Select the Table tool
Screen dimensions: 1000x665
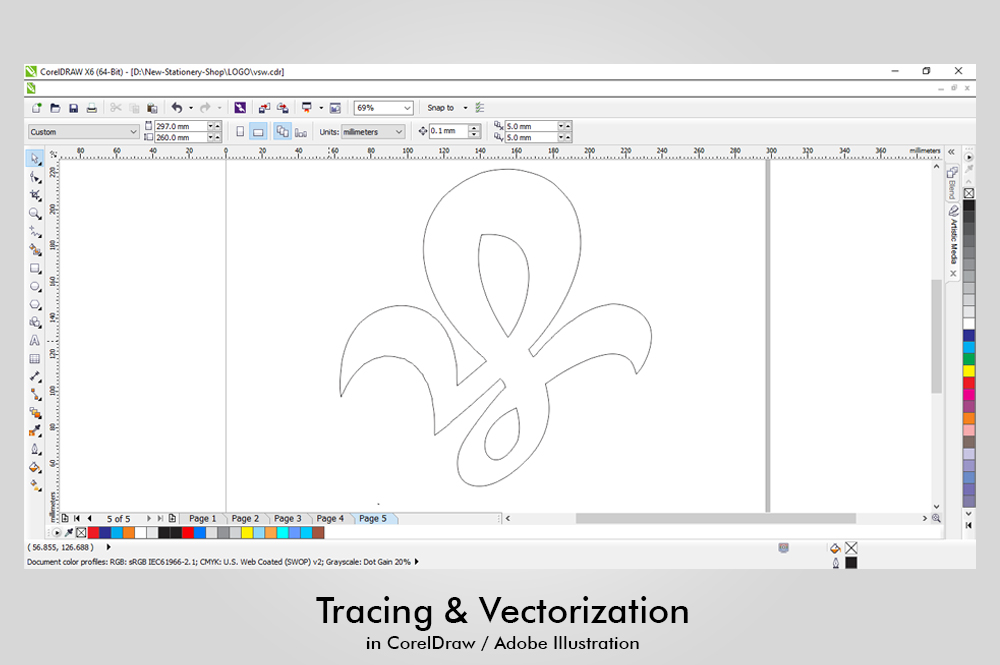35,358
